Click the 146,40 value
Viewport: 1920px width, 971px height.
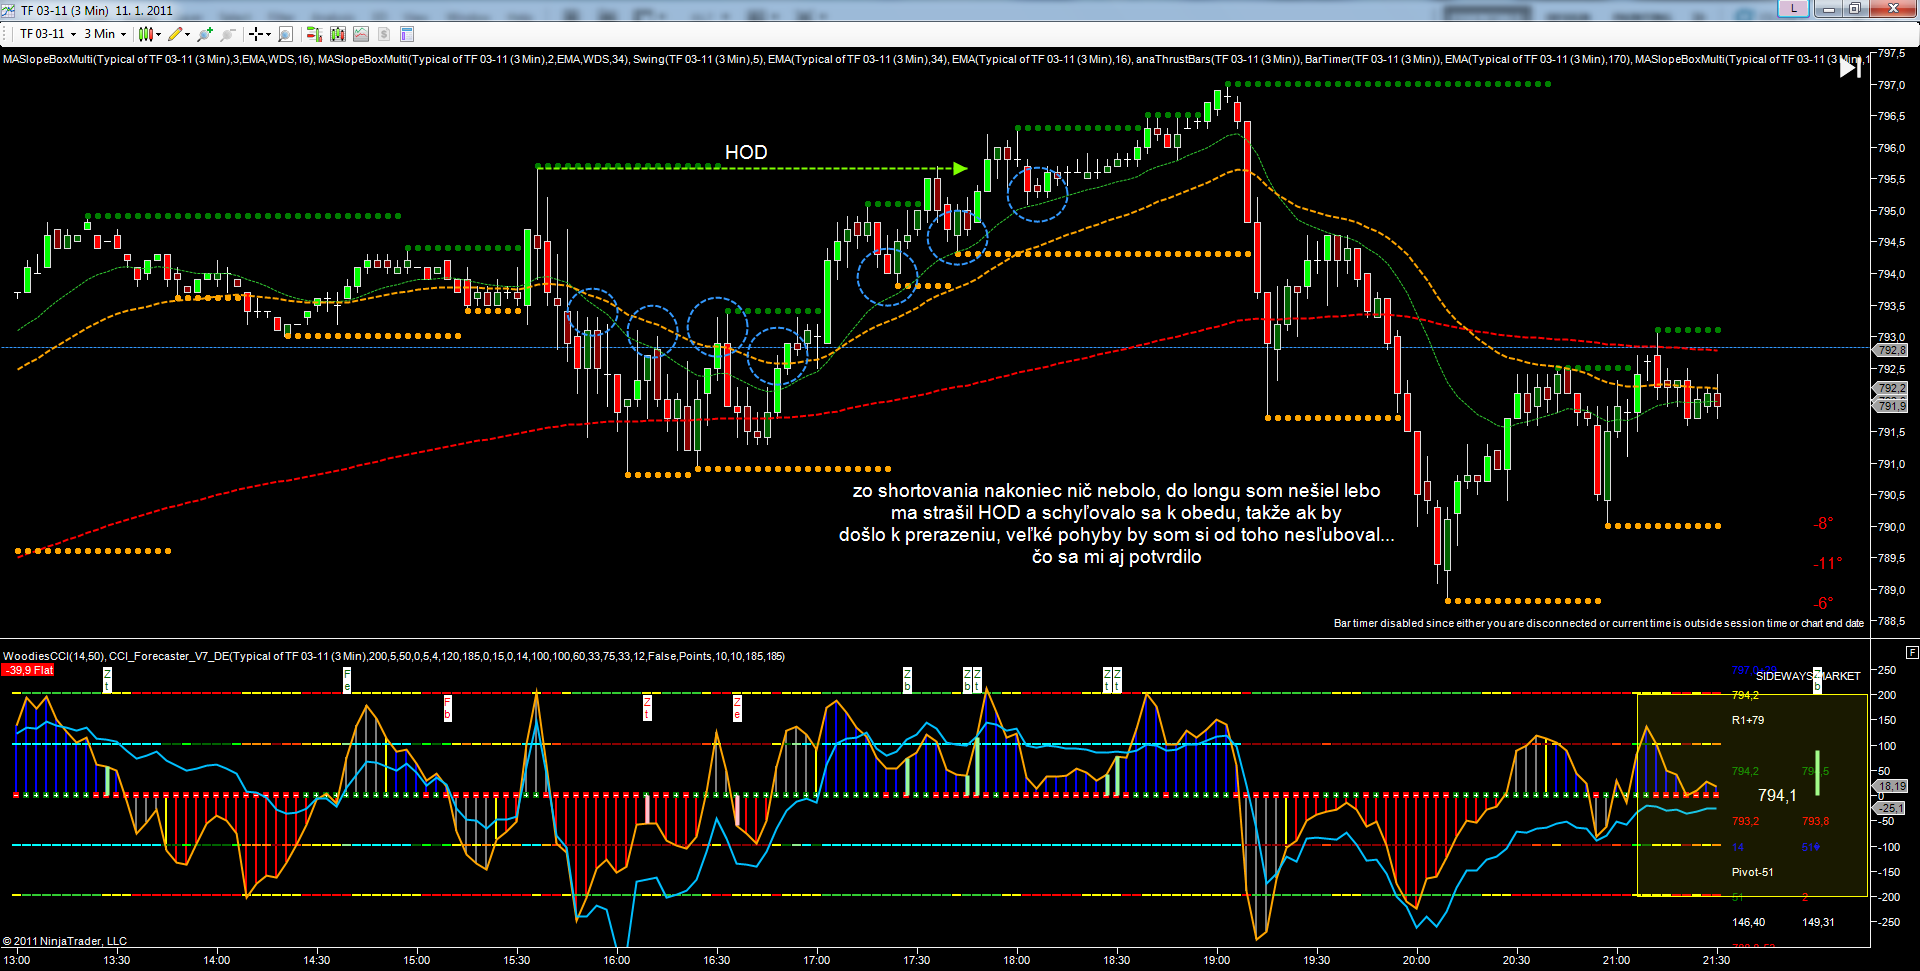click(x=1748, y=922)
